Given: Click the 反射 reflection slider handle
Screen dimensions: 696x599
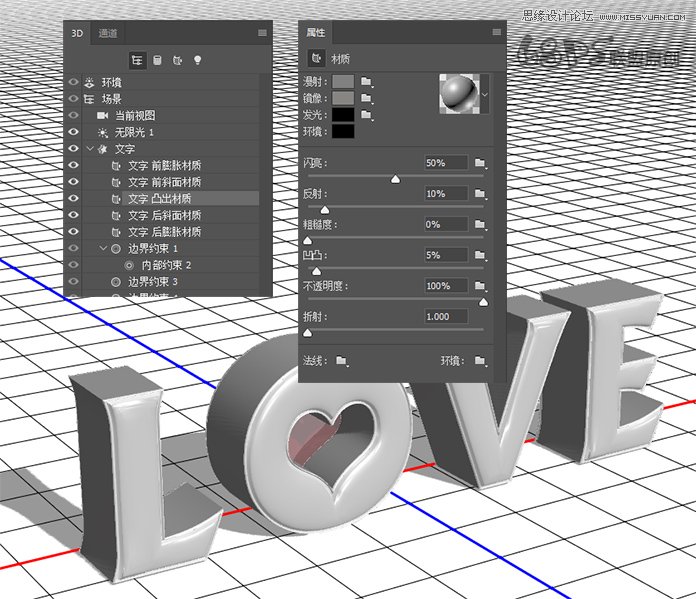Looking at the screenshot, I should pyautogui.click(x=325, y=210).
